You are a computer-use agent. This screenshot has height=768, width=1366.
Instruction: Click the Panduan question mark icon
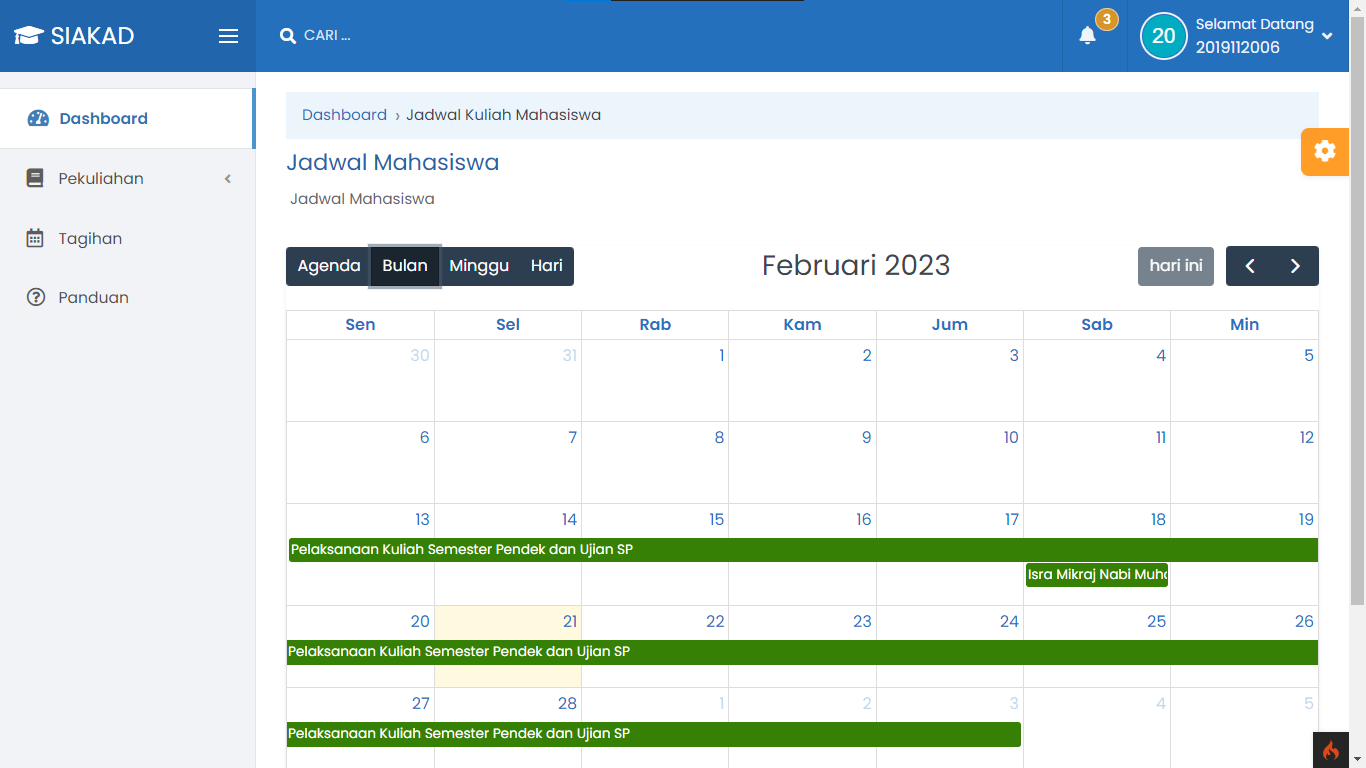tap(36, 297)
